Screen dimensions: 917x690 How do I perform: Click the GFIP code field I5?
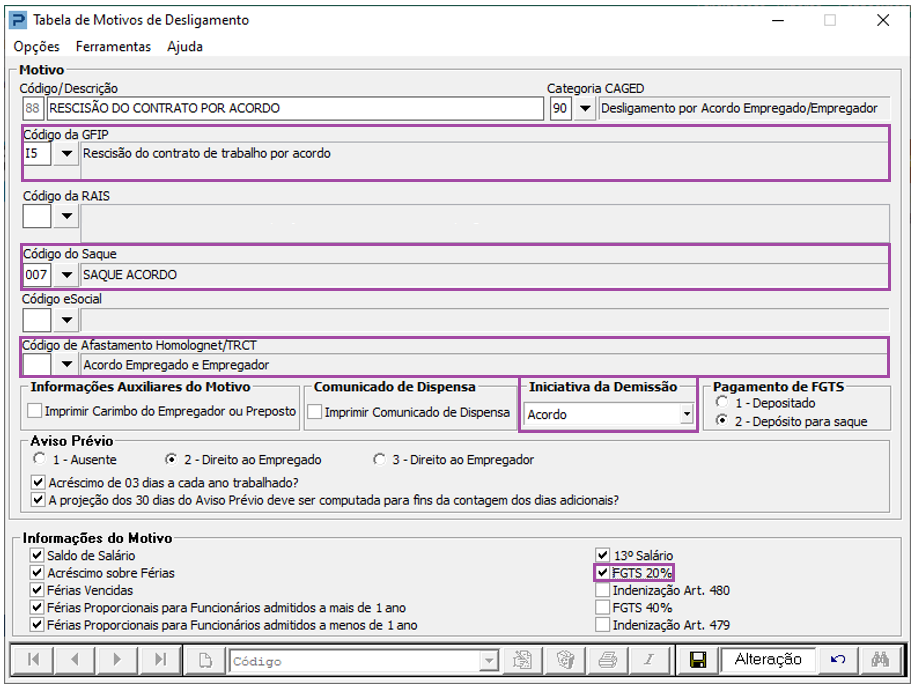(37, 154)
